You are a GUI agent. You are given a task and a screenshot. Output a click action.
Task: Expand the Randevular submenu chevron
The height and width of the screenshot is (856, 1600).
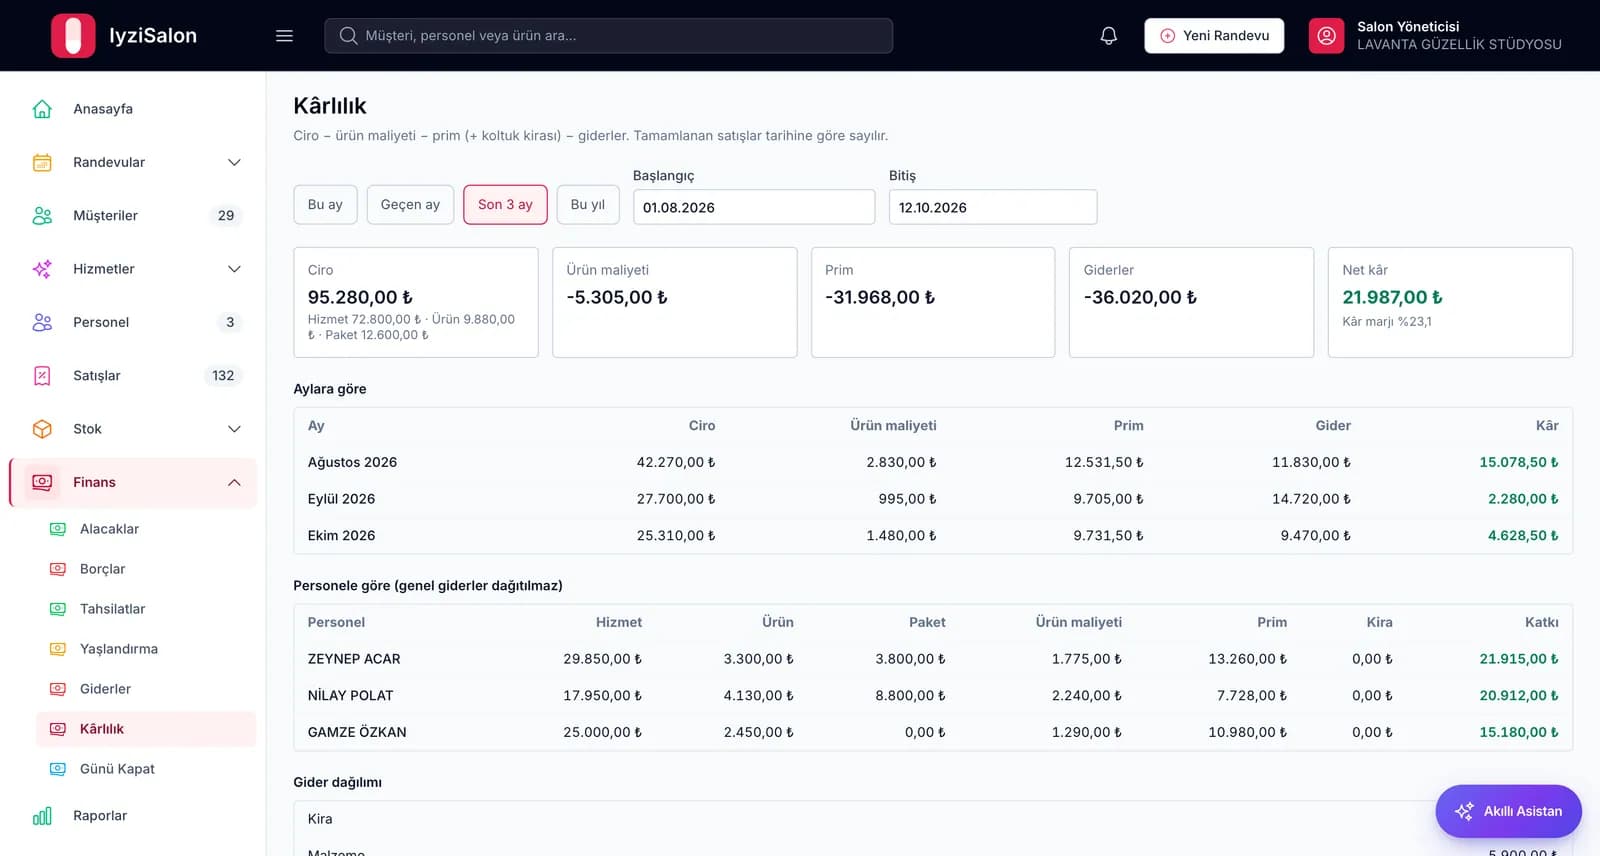(234, 162)
